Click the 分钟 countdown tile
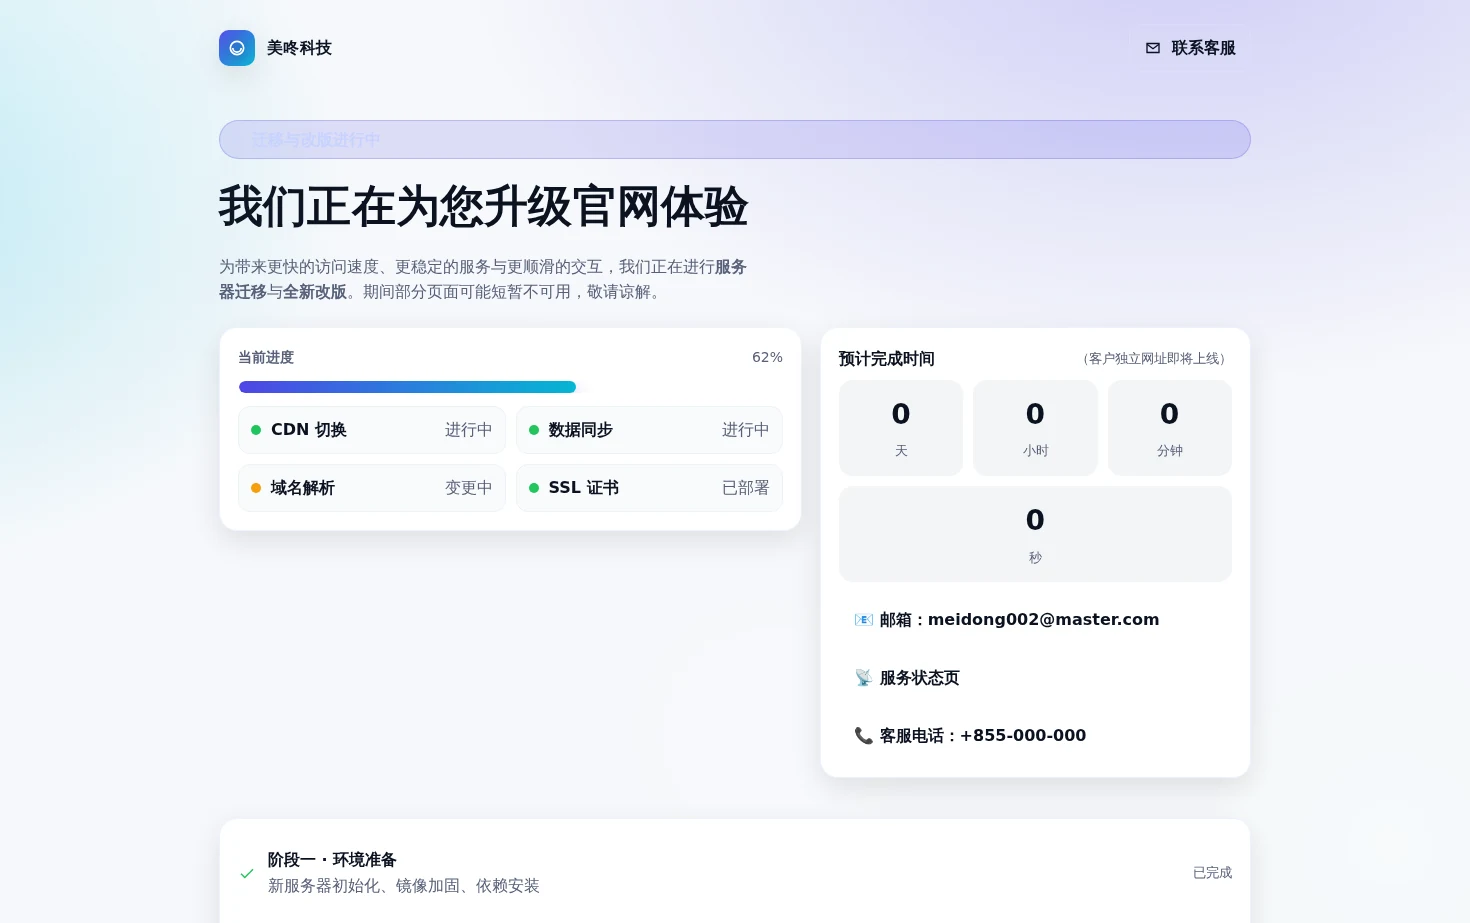The width and height of the screenshot is (1470, 923). click(1170, 428)
